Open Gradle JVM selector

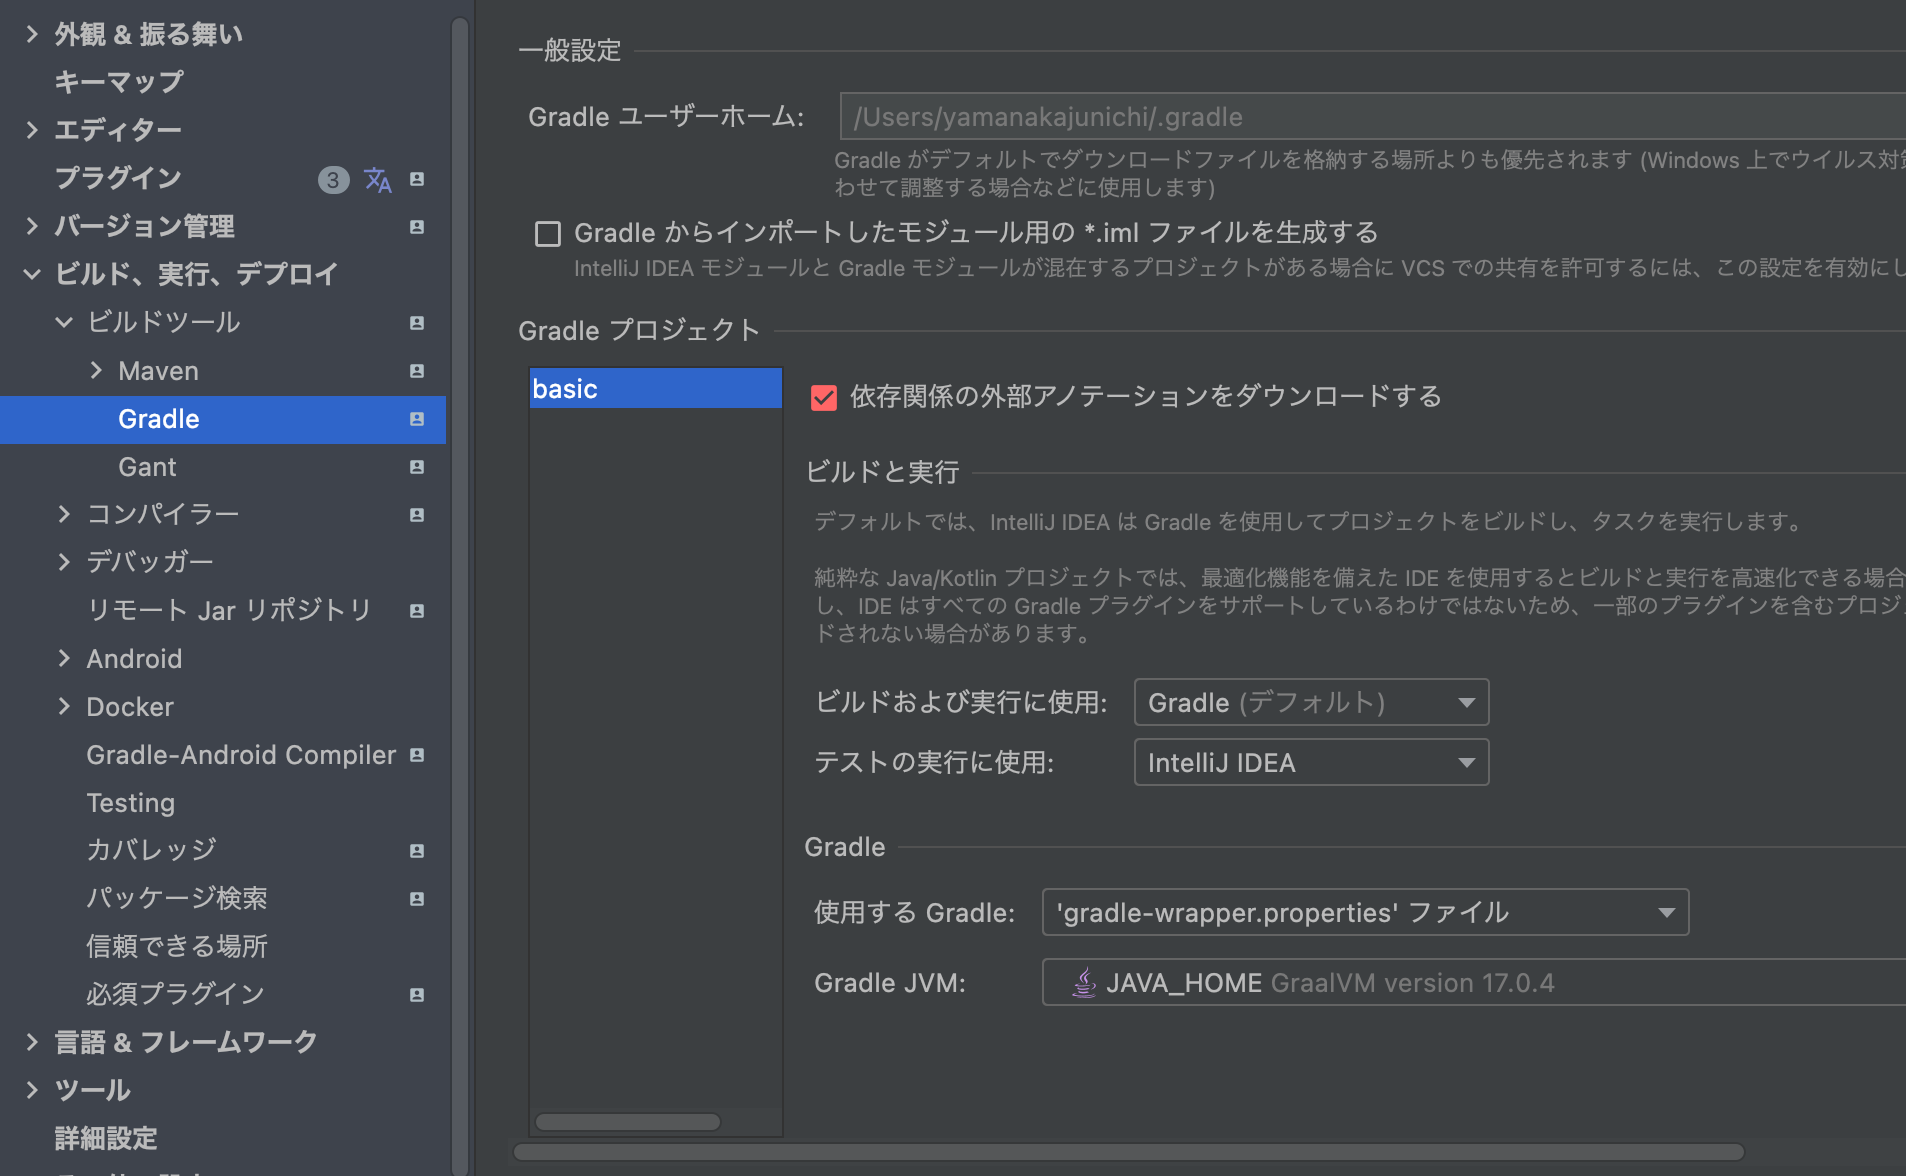coord(1474,982)
